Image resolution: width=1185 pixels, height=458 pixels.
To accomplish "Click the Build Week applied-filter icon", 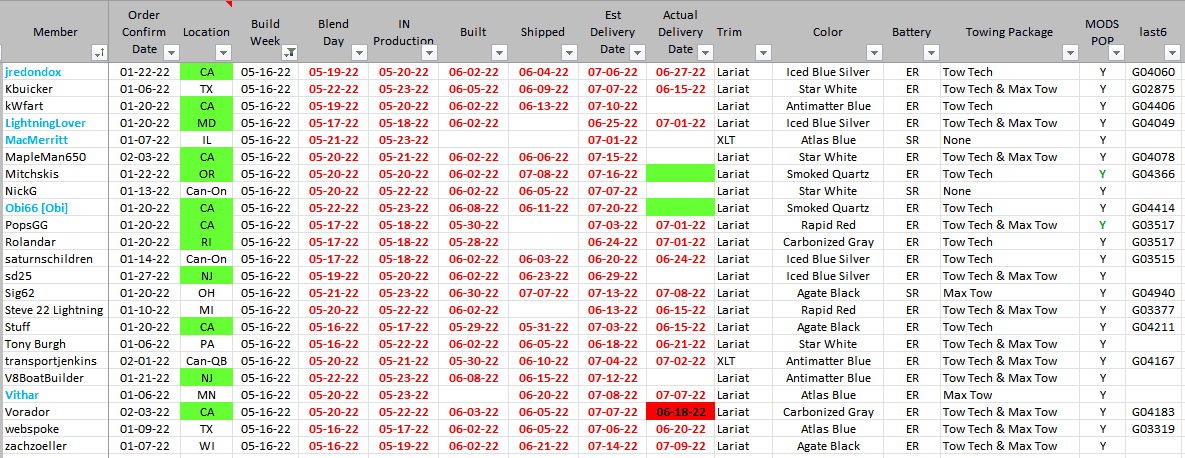I will [x=289, y=52].
